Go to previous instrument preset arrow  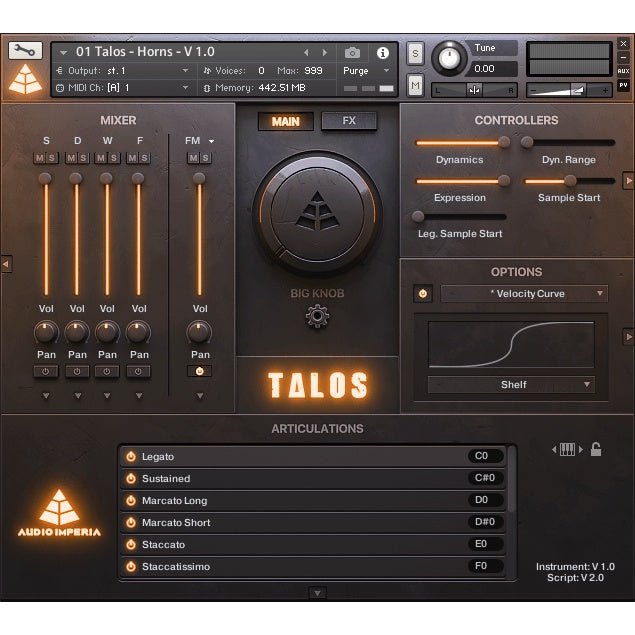coord(306,53)
